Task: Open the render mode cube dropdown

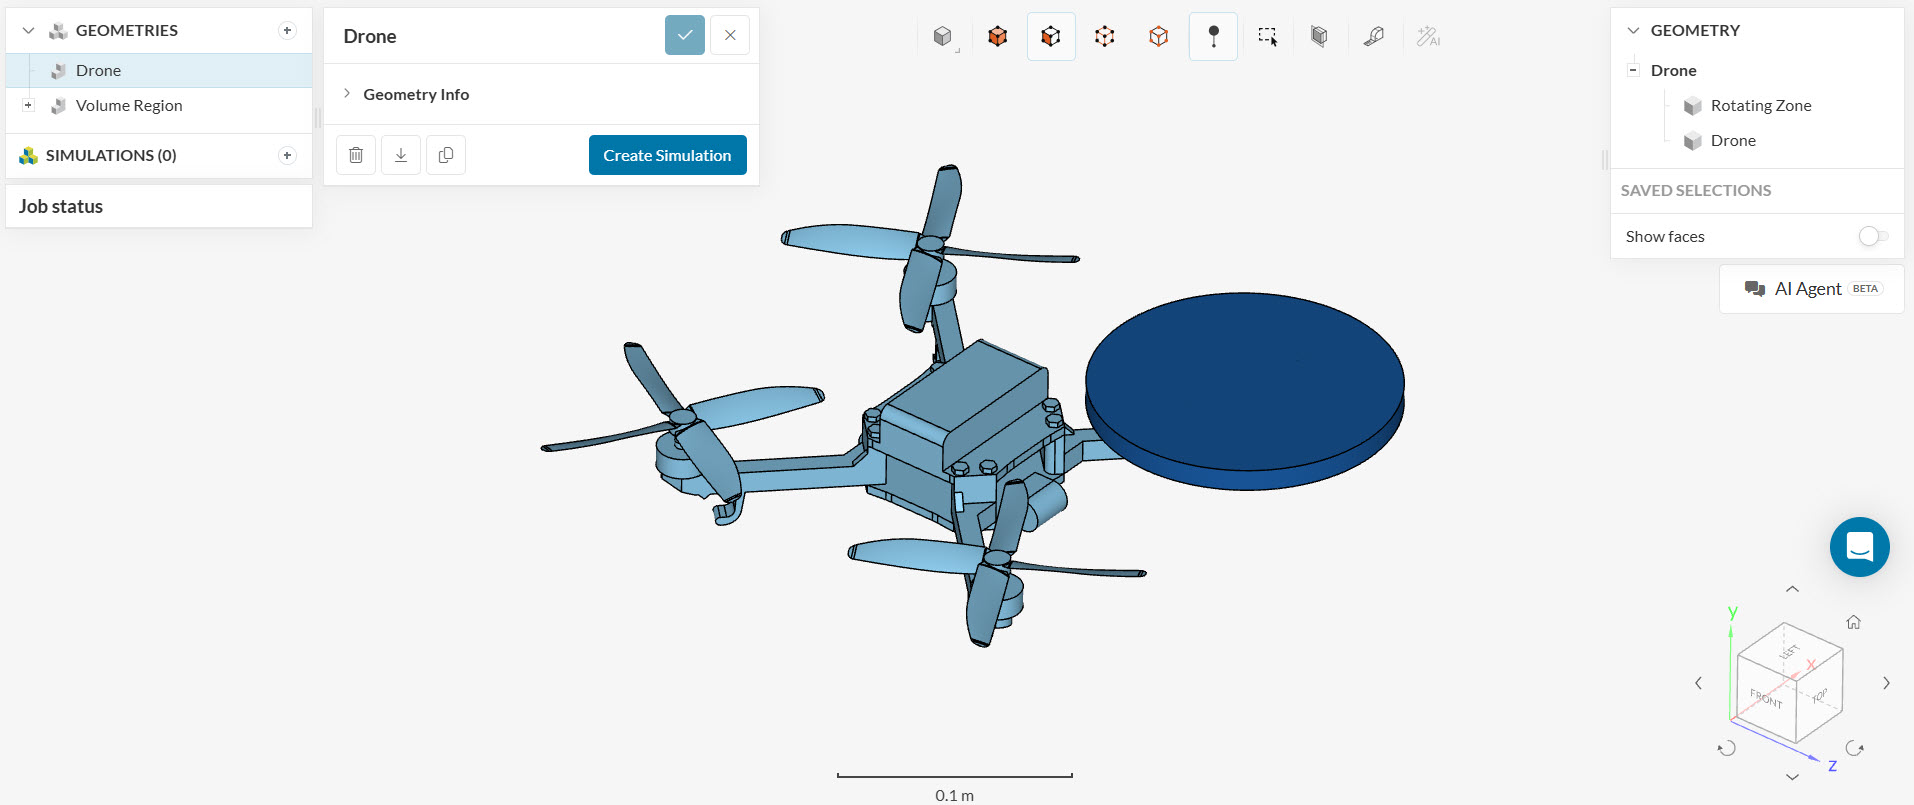Action: [943, 37]
